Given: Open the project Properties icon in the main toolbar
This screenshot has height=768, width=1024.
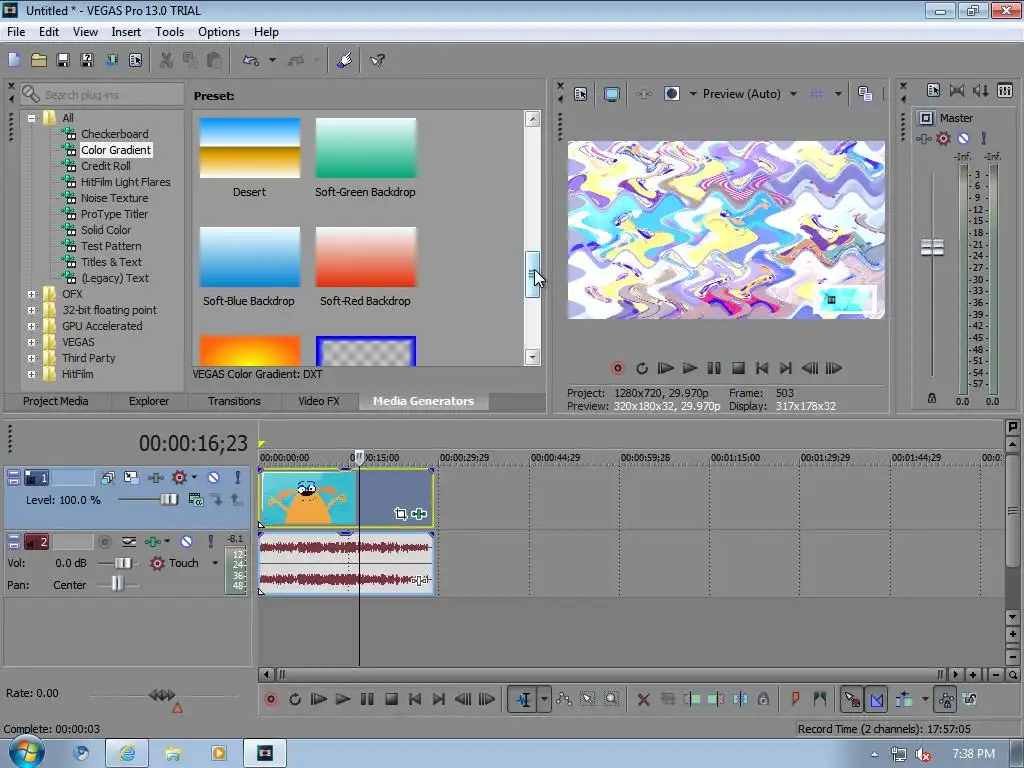Looking at the screenshot, I should [135, 60].
